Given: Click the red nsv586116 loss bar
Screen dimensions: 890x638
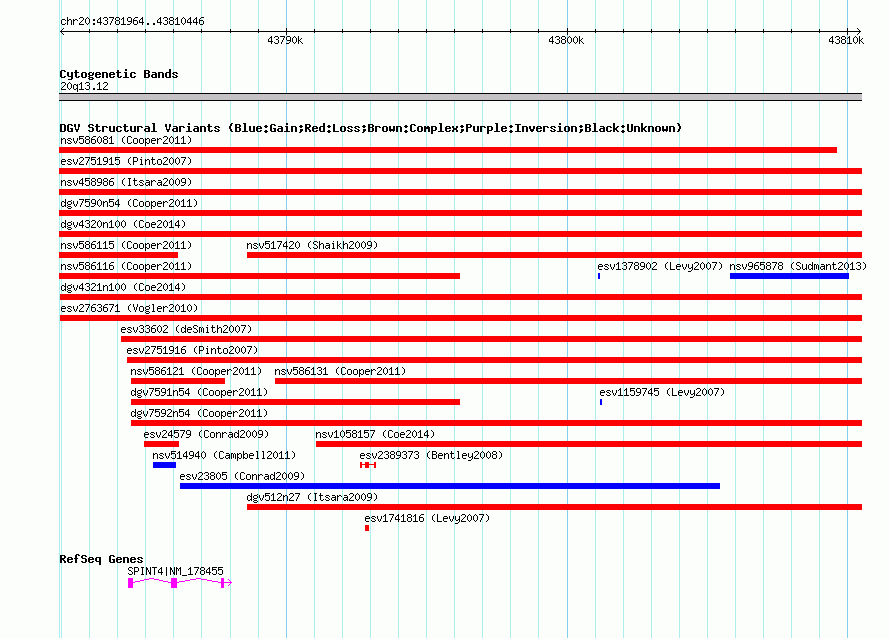Looking at the screenshot, I should [260, 276].
